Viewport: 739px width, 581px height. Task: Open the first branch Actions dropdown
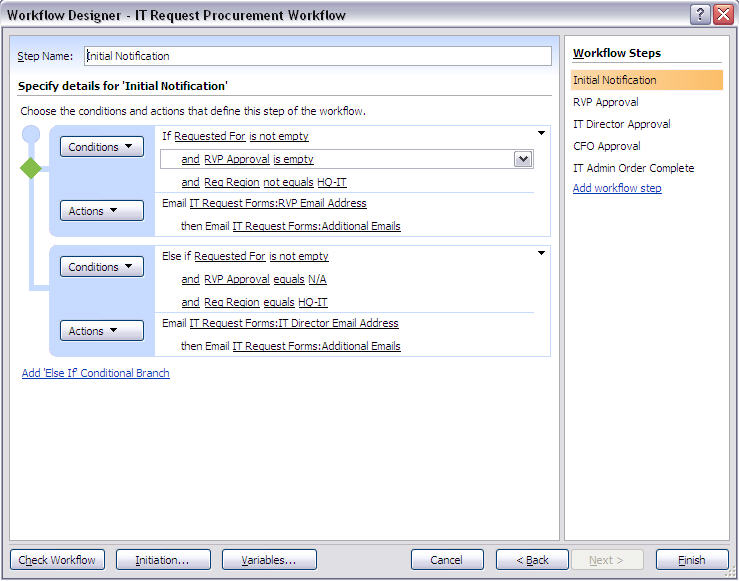click(x=102, y=211)
